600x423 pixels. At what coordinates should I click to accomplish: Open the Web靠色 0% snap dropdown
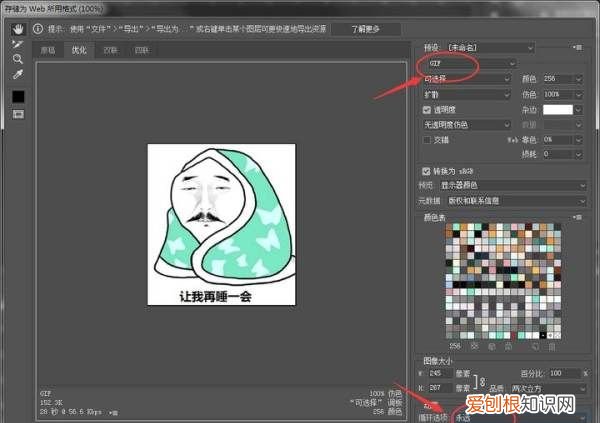pyautogui.click(x=563, y=140)
